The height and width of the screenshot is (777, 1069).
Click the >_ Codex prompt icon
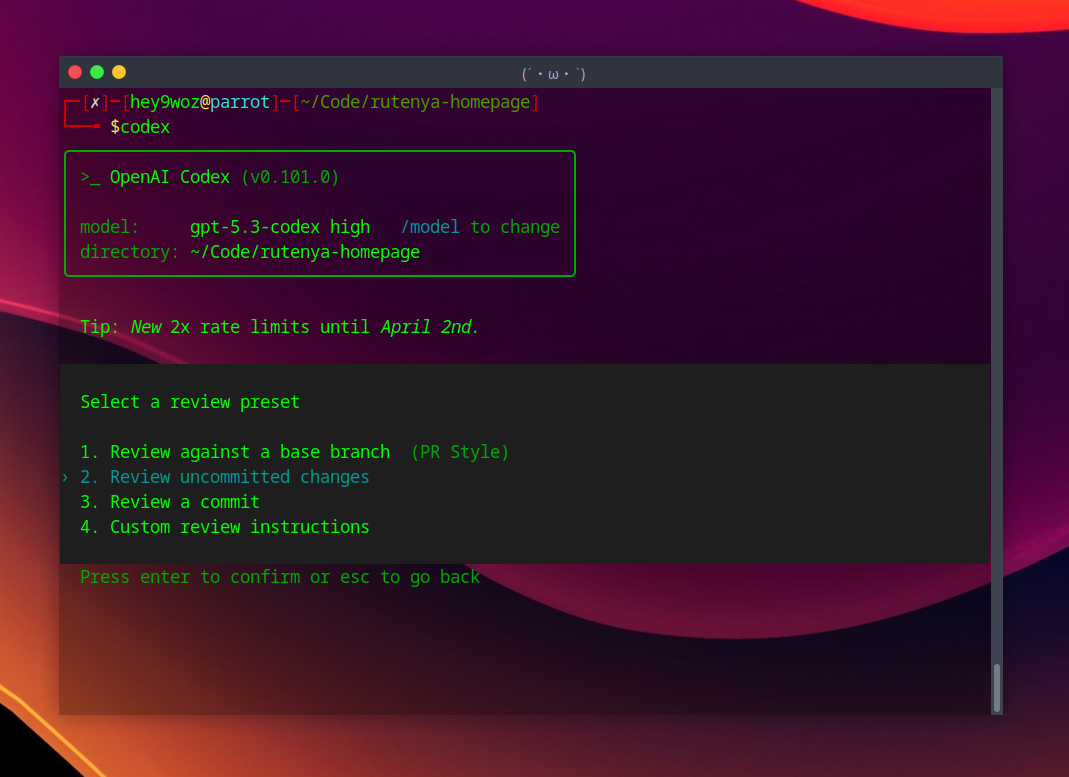90,178
